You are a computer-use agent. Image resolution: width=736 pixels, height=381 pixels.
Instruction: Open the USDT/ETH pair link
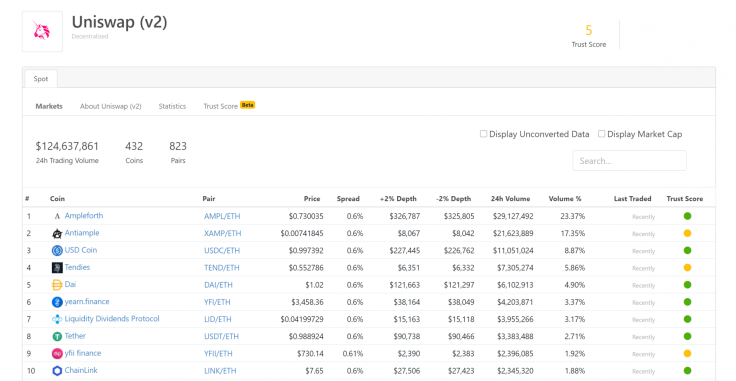(222, 336)
